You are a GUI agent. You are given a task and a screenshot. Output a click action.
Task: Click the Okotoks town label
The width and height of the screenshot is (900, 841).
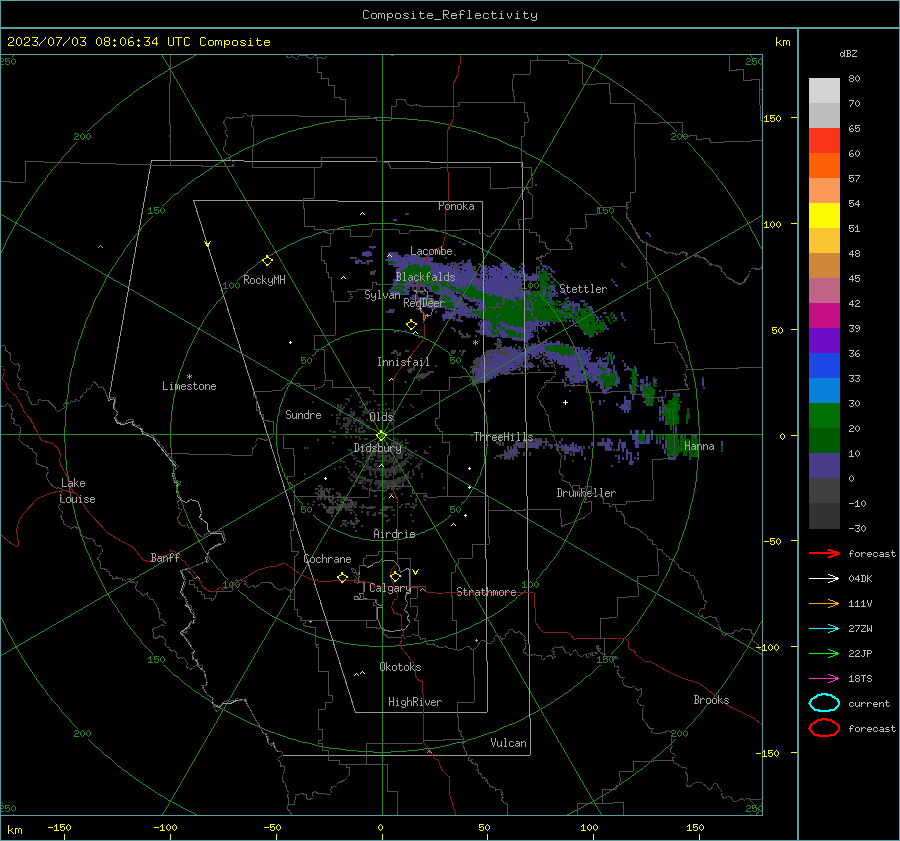pyautogui.click(x=400, y=667)
